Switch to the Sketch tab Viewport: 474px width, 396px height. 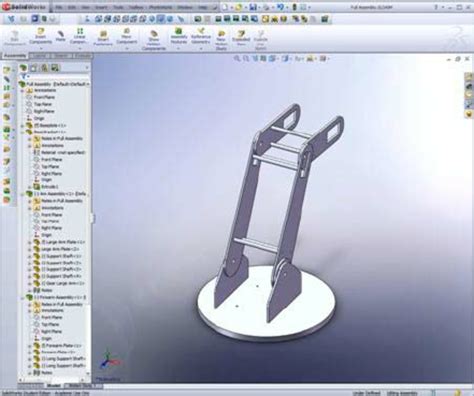coord(60,56)
